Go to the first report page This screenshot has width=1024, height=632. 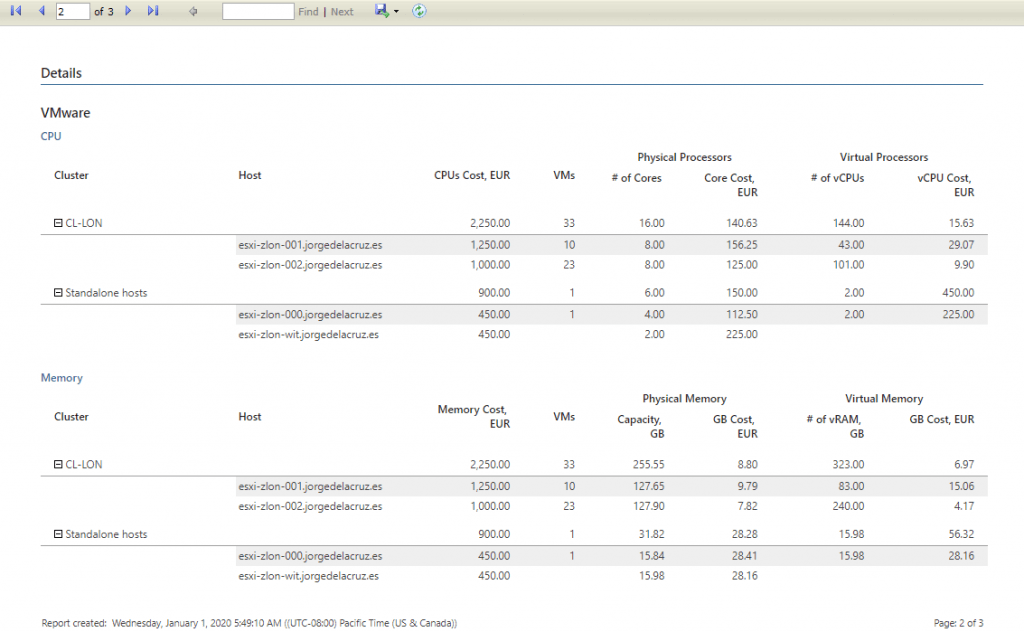tap(16, 11)
